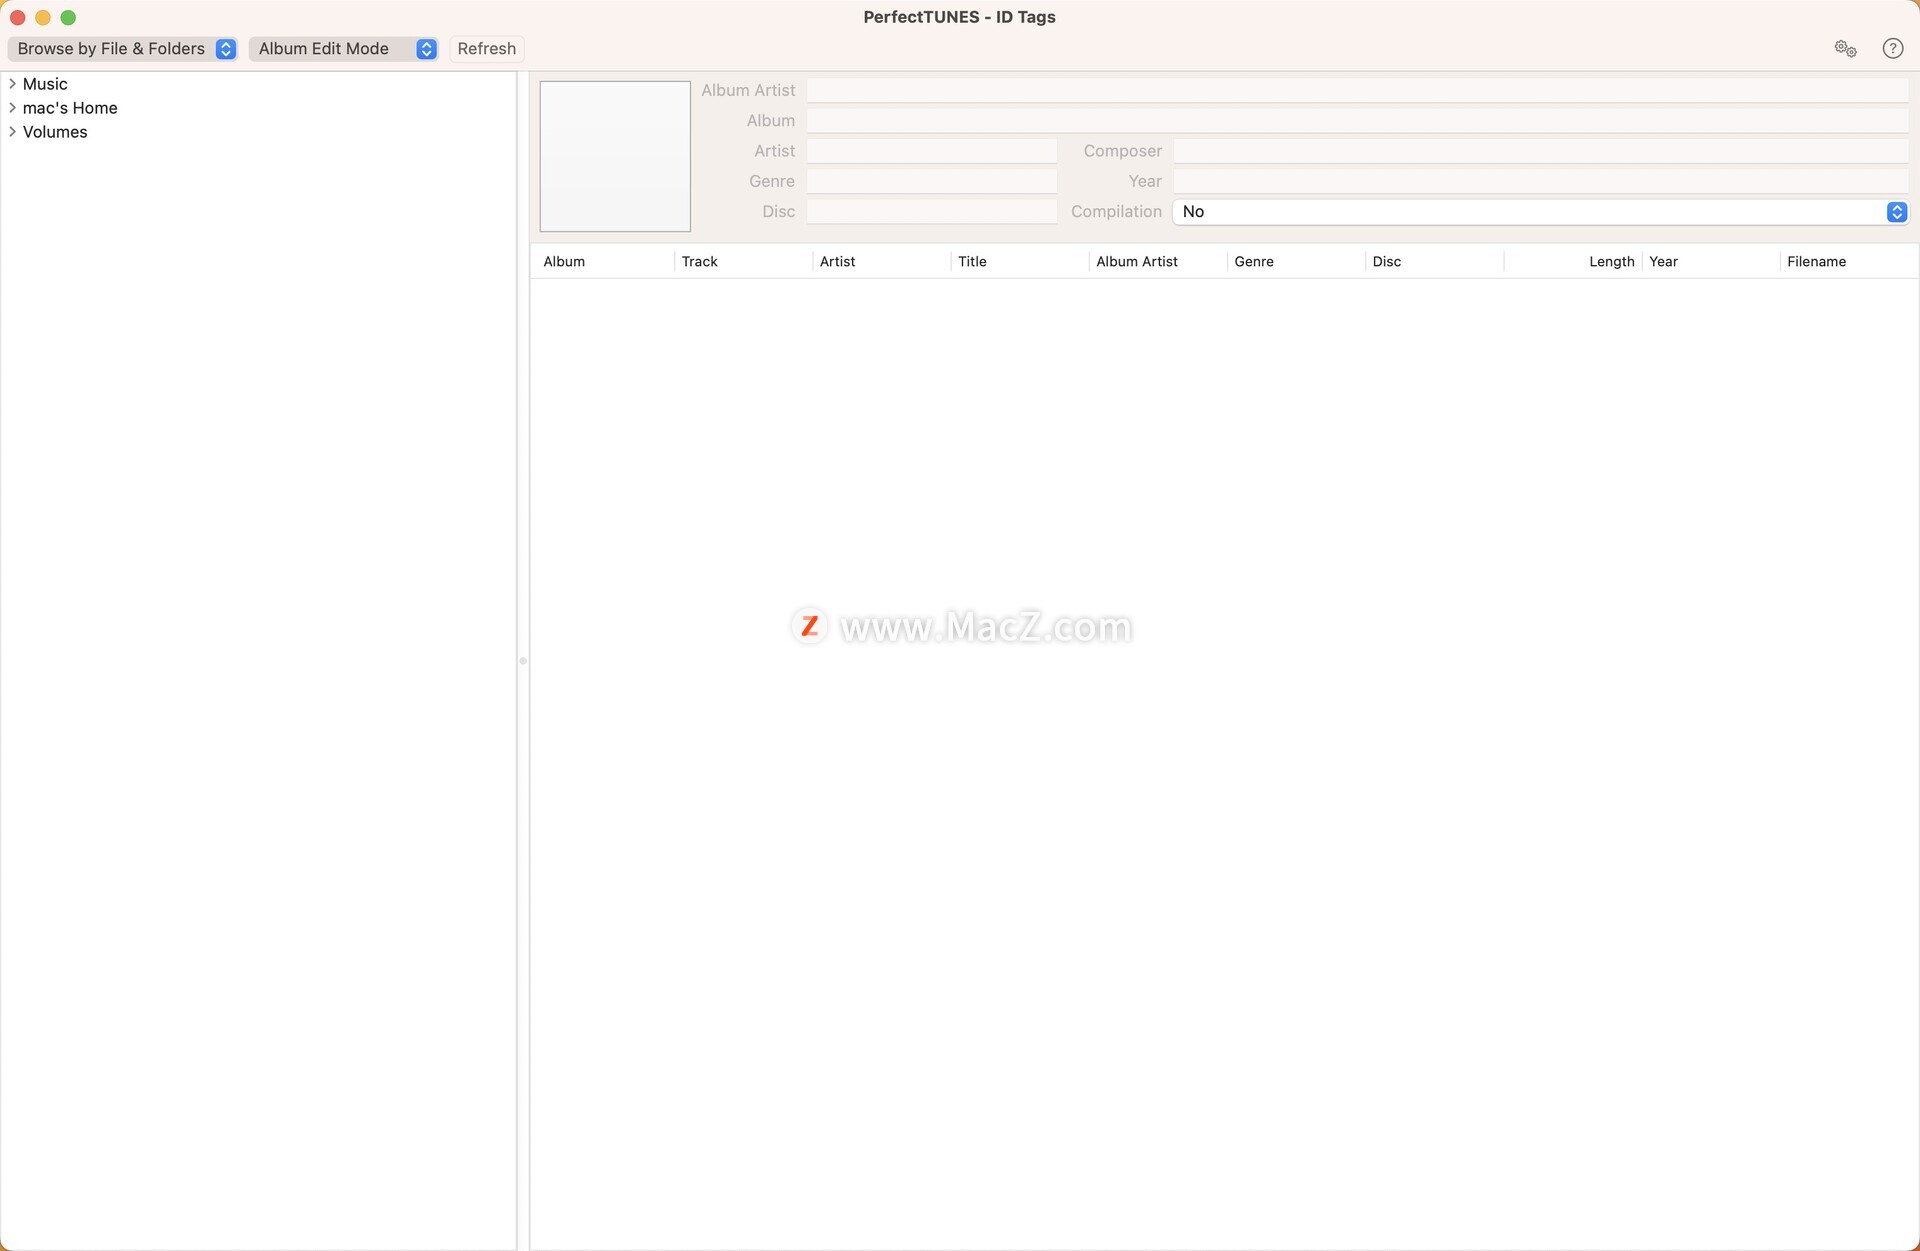Sort by Album Artist column header
This screenshot has height=1251, width=1920.
pos(1158,262)
